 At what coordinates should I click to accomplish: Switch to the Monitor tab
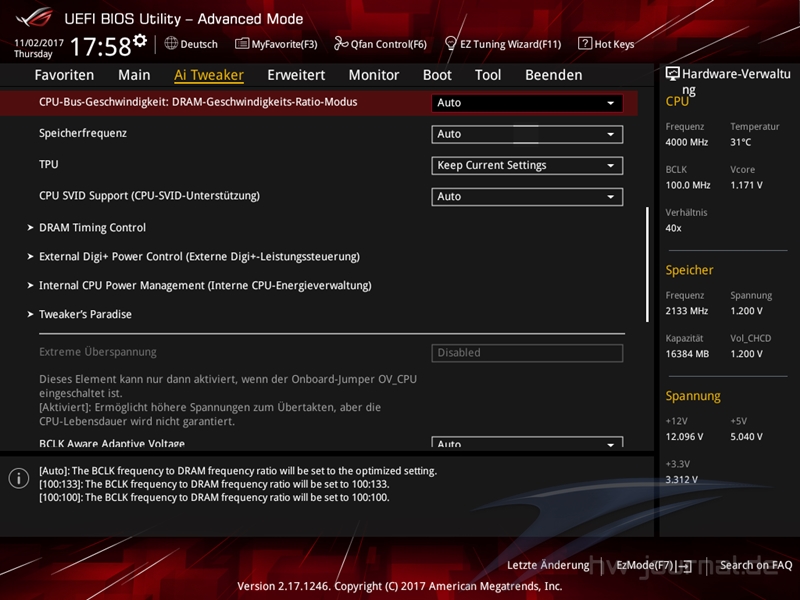point(374,75)
